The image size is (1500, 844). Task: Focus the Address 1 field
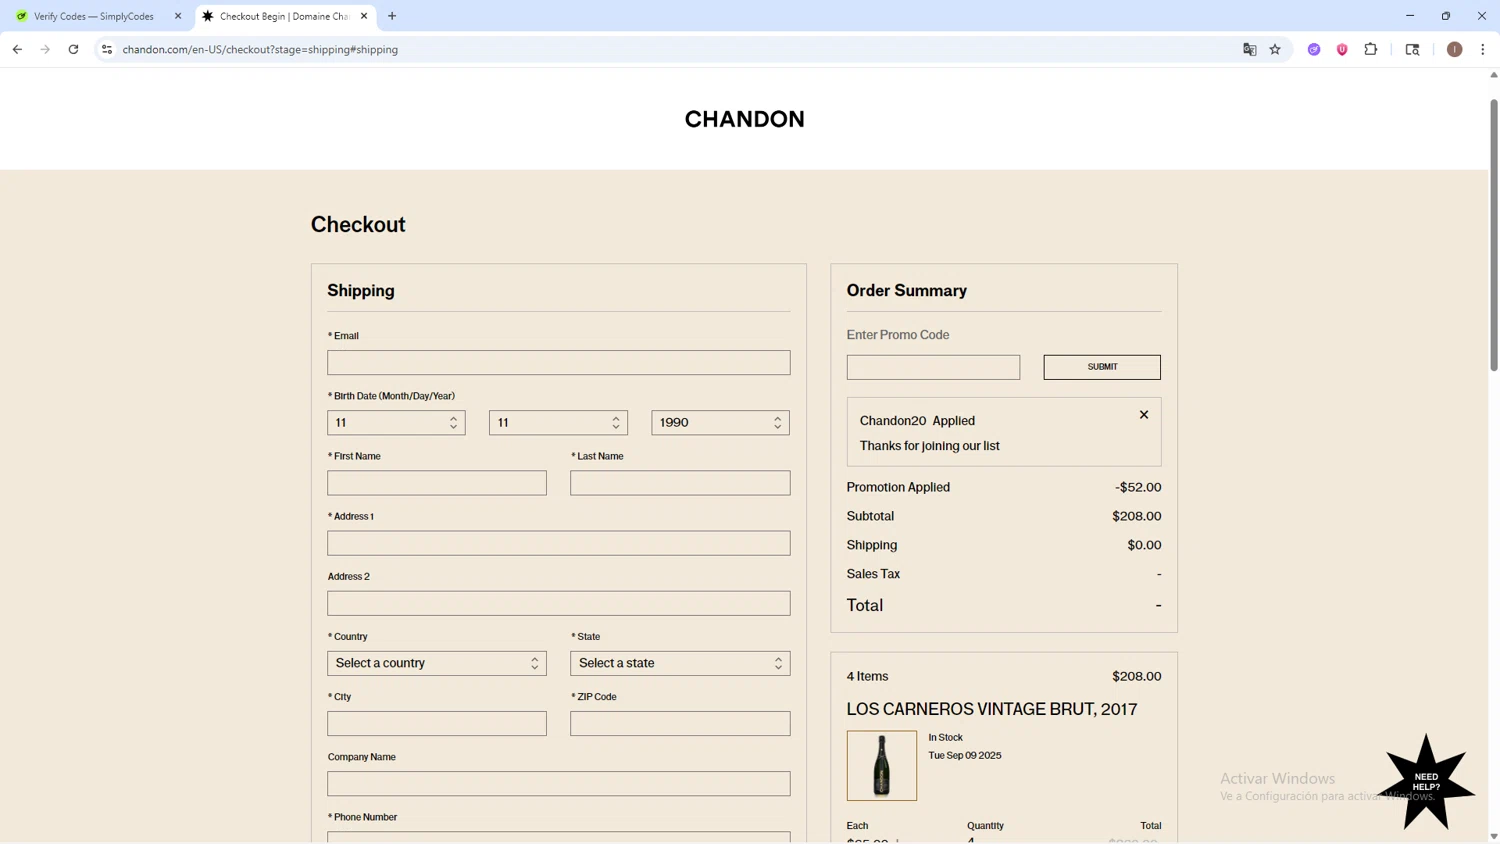(558, 543)
